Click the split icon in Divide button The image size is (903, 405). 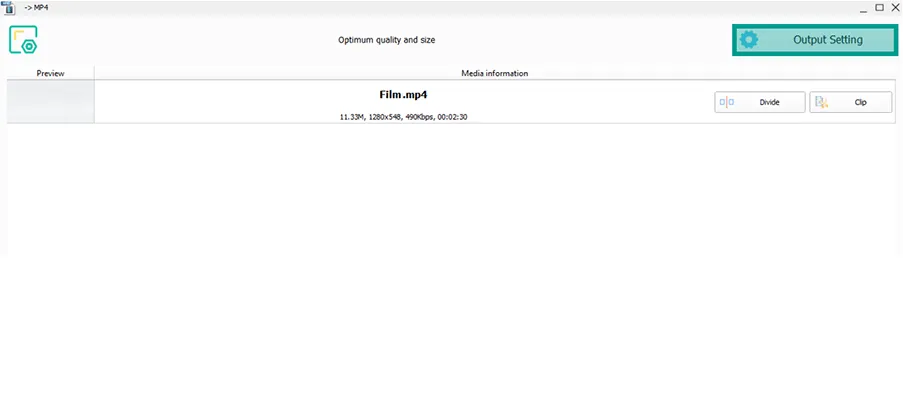pyautogui.click(x=727, y=102)
